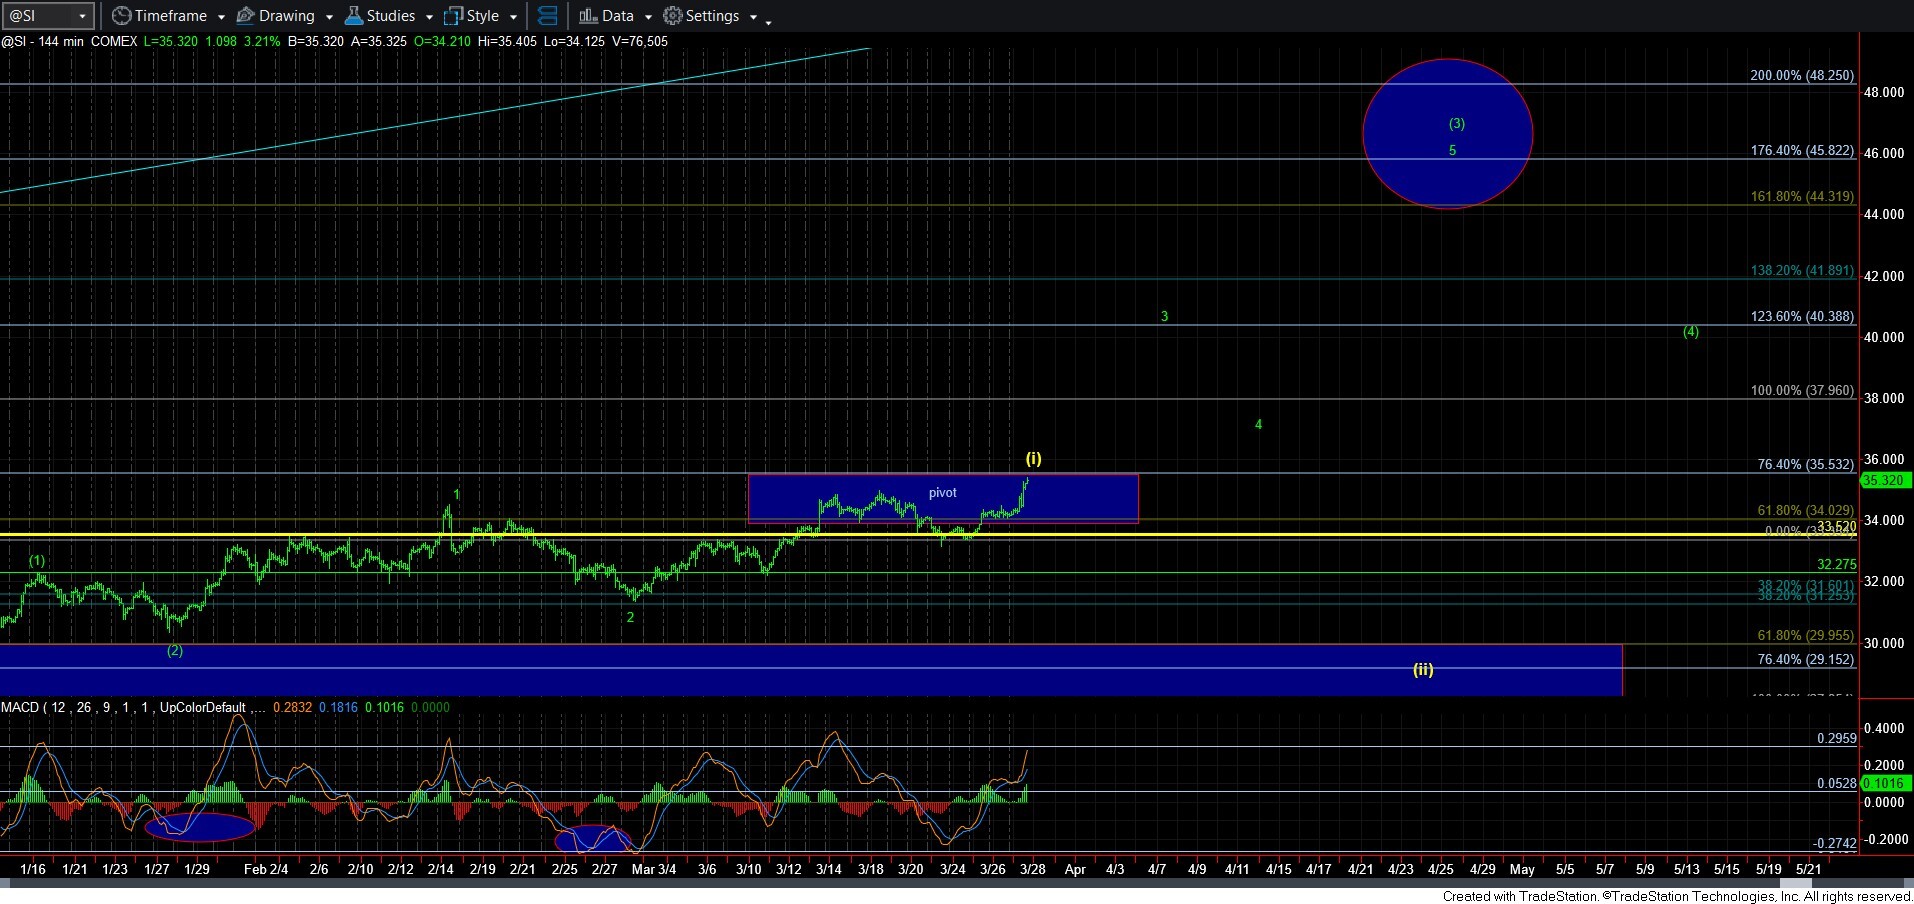Click the Style icon

(454, 16)
